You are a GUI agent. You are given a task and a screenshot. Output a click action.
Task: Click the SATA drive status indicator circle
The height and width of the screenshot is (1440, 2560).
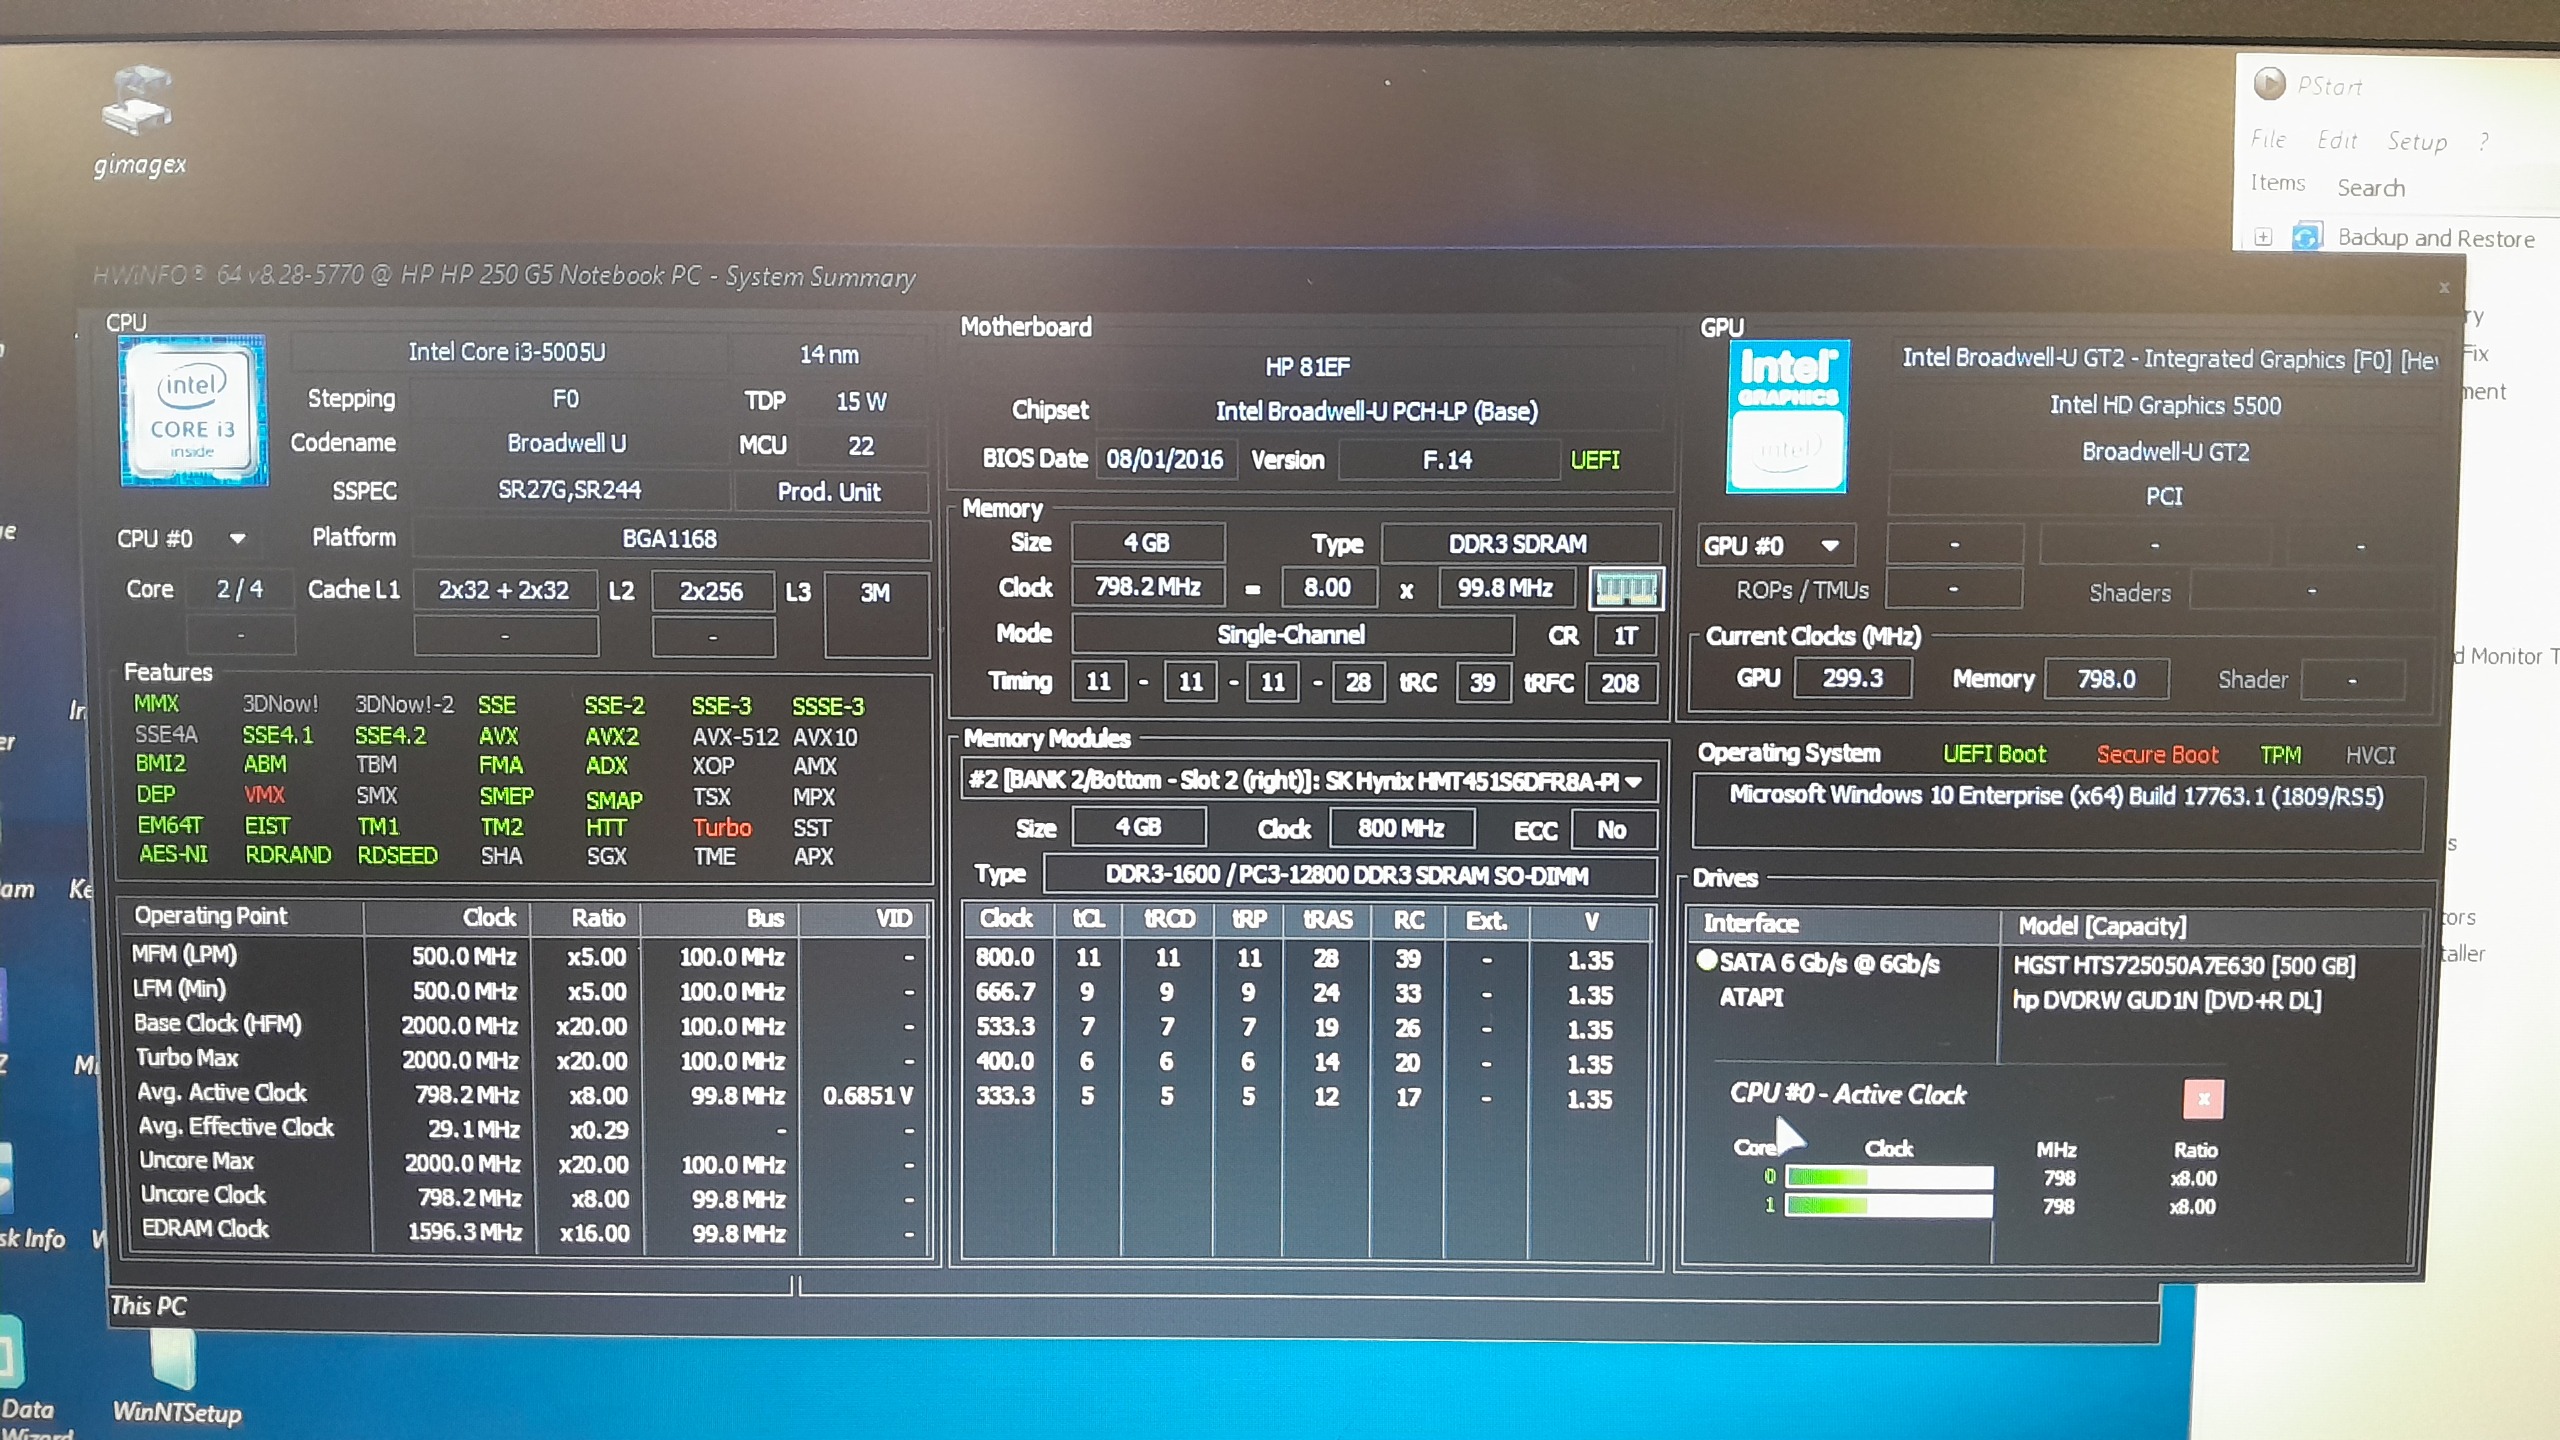click(x=1707, y=960)
